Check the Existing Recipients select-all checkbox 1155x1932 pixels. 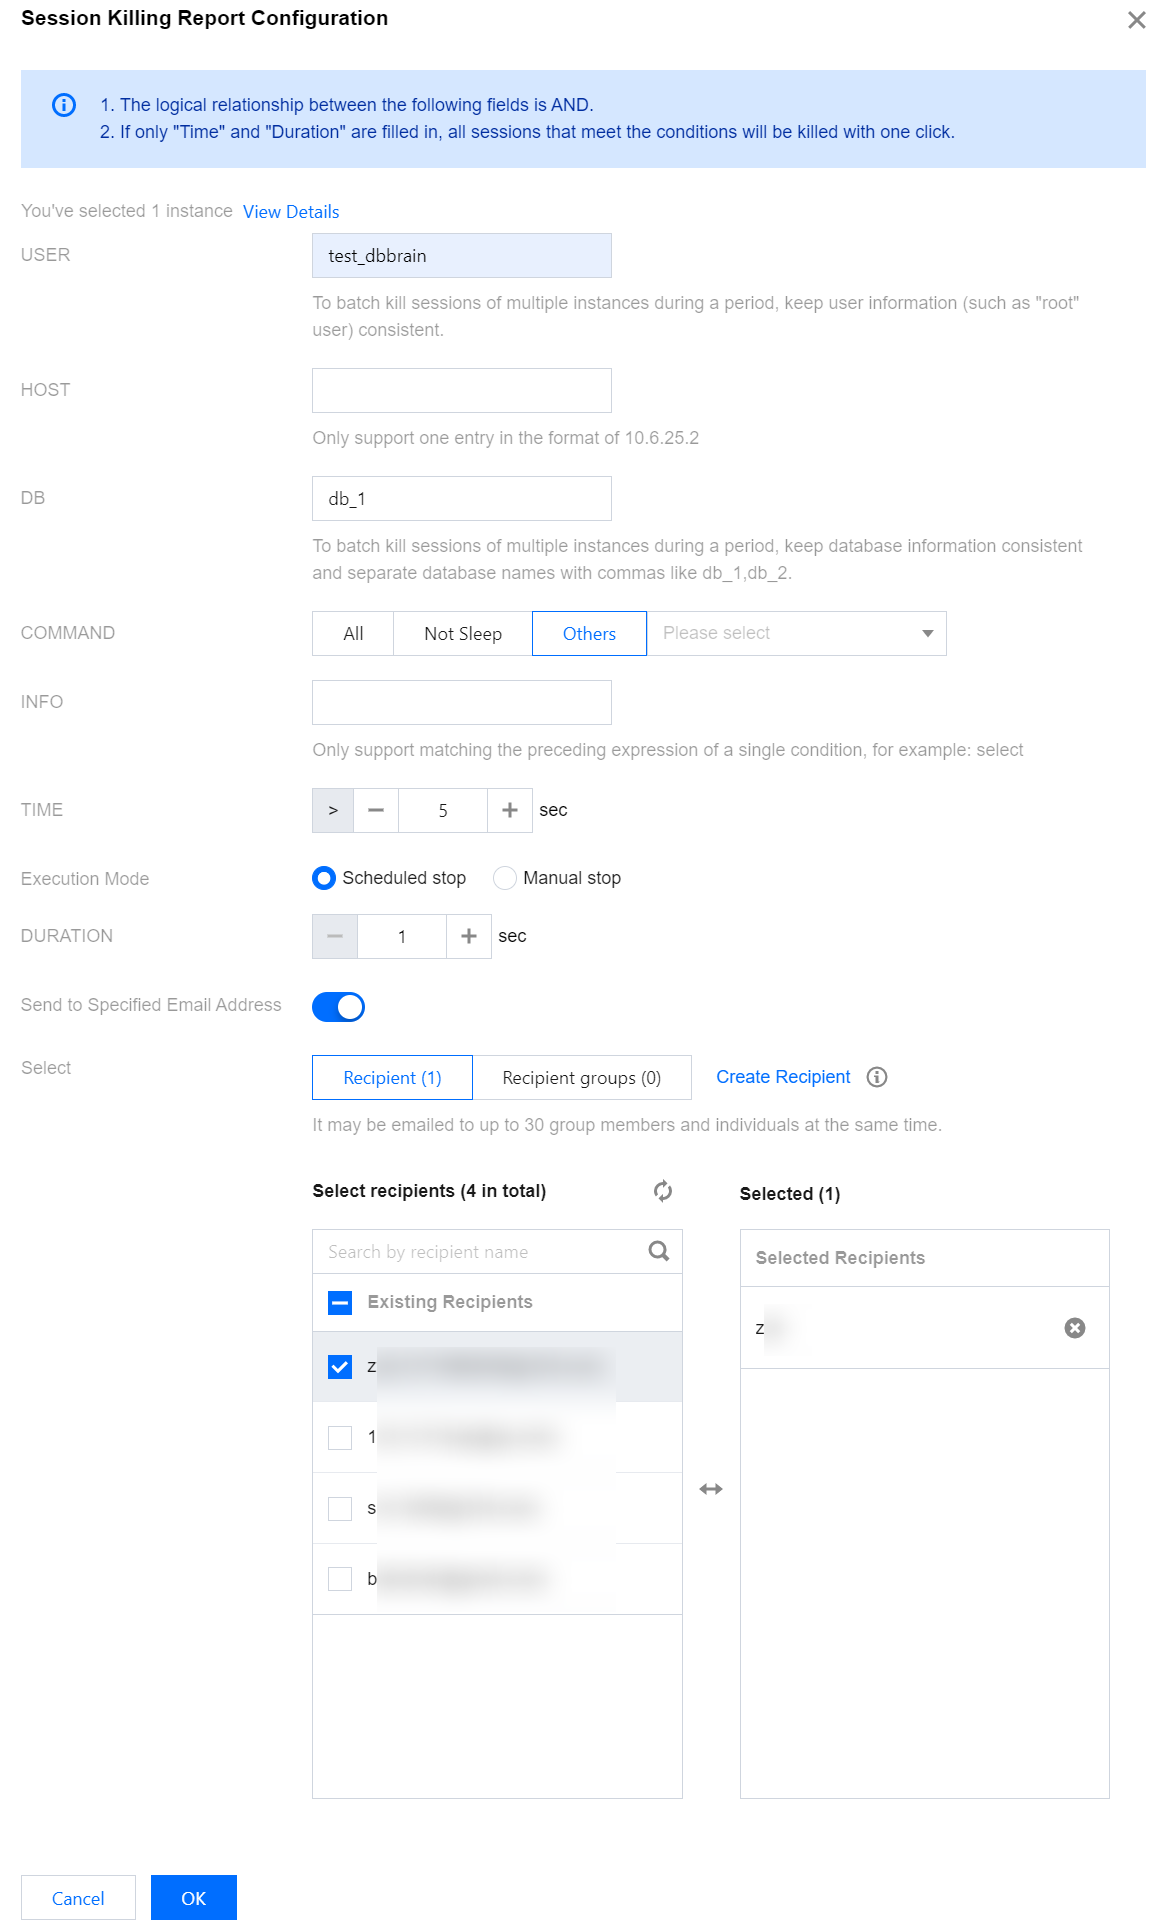point(340,1302)
